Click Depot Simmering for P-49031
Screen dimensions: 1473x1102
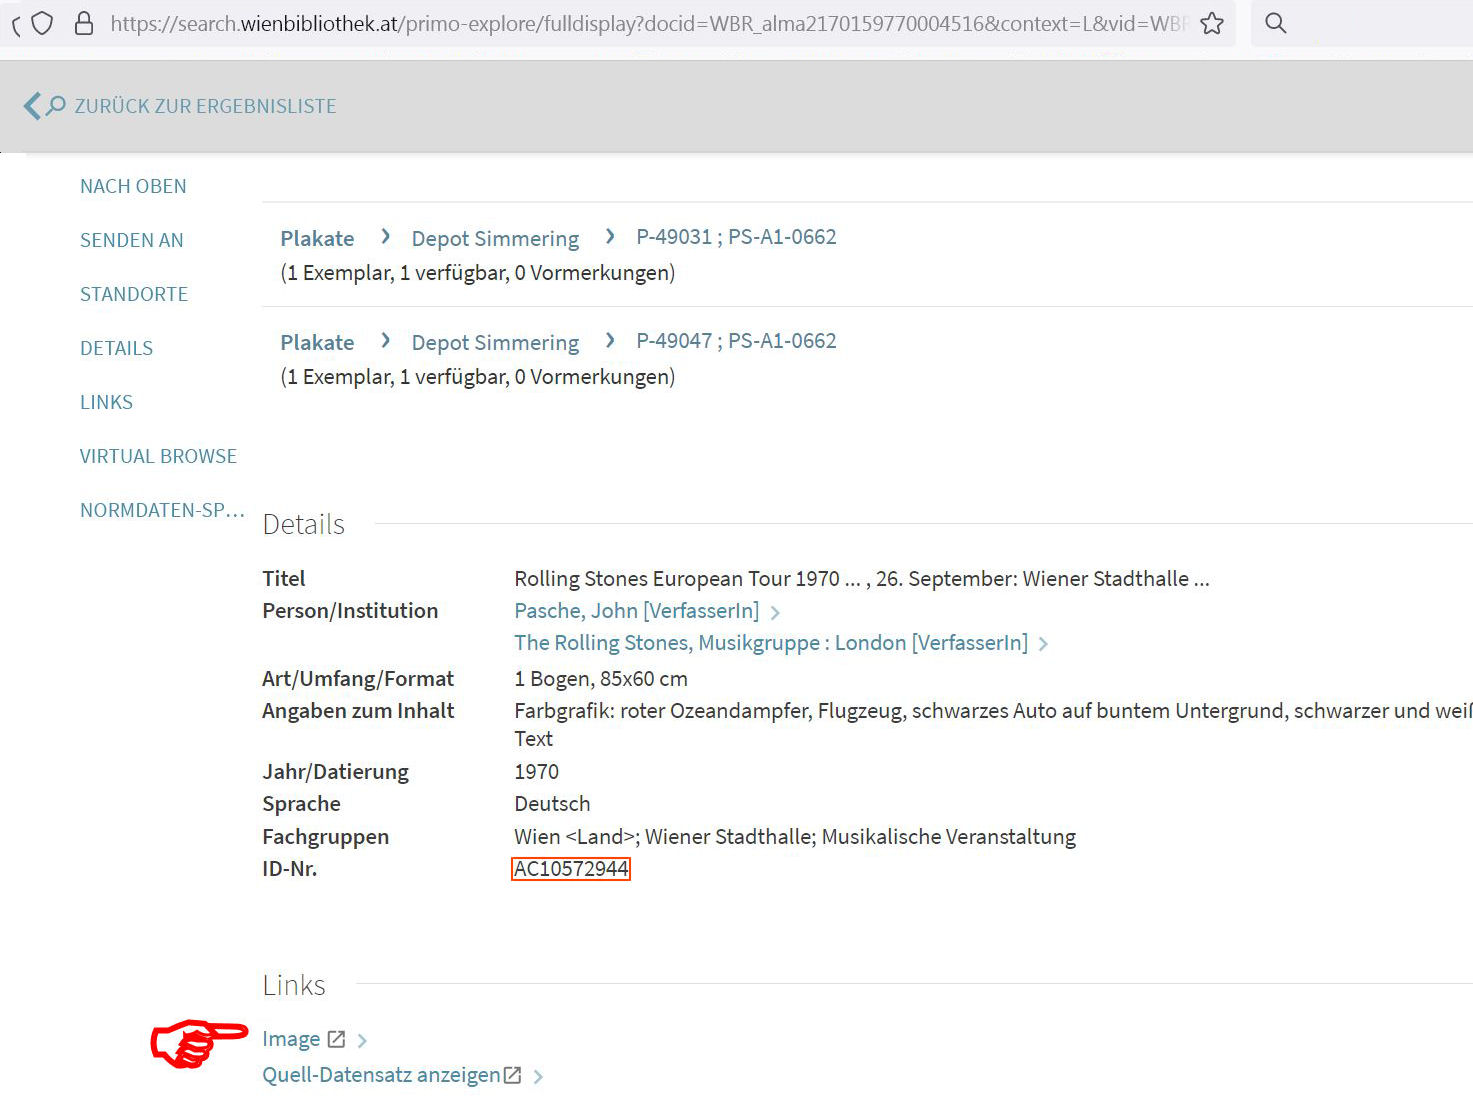click(495, 238)
